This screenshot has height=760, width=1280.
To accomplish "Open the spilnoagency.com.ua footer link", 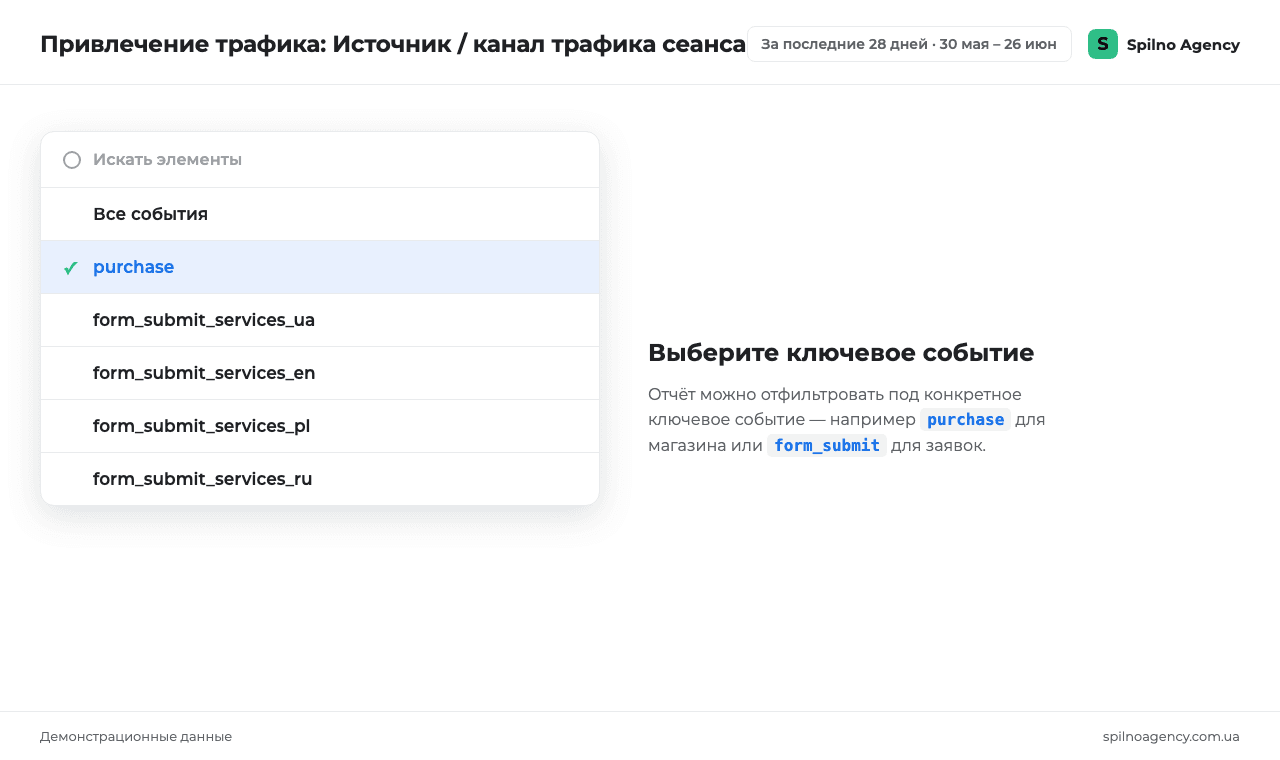I will pyautogui.click(x=1171, y=737).
